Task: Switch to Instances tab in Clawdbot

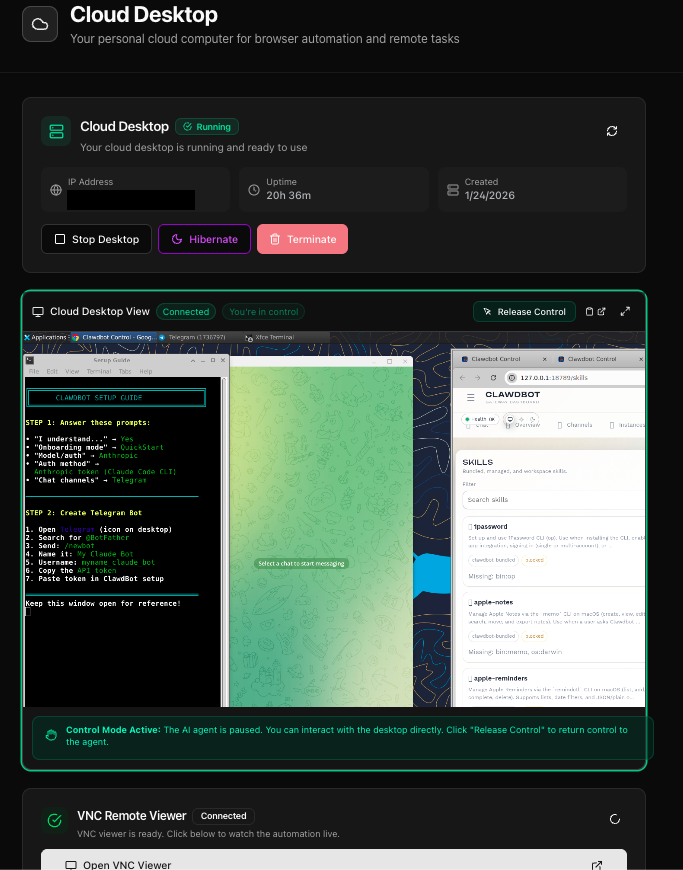Action: click(x=627, y=425)
